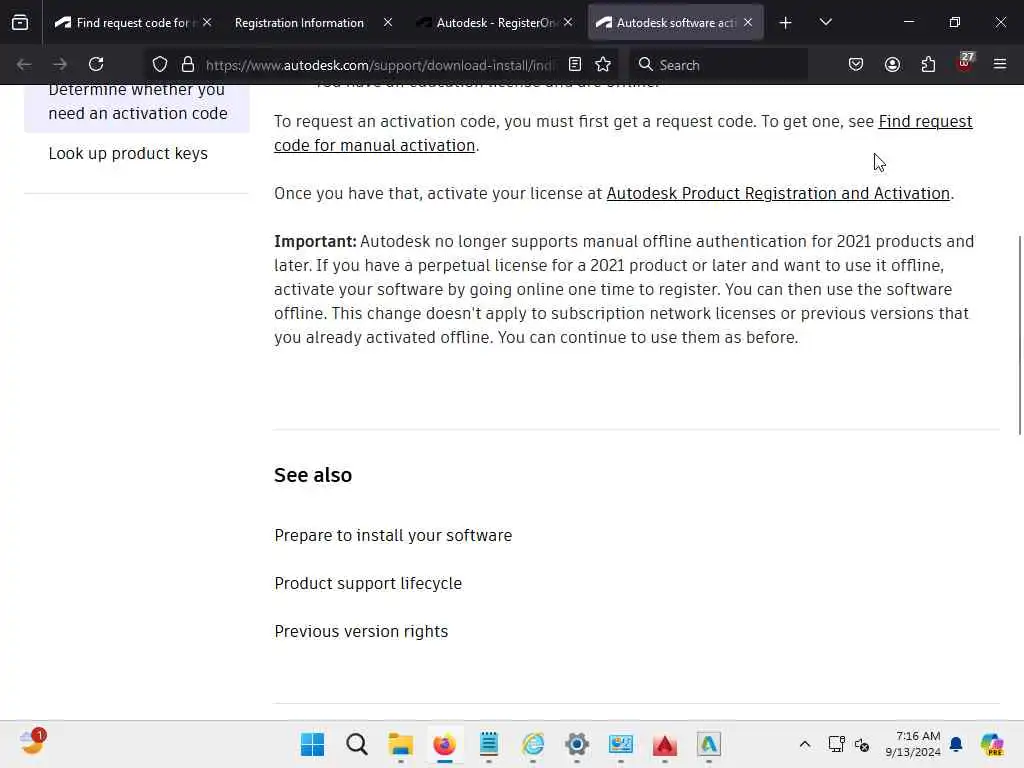The image size is (1024, 768).
Task: Open uBlock extension with 27 badge
Action: [x=965, y=63]
